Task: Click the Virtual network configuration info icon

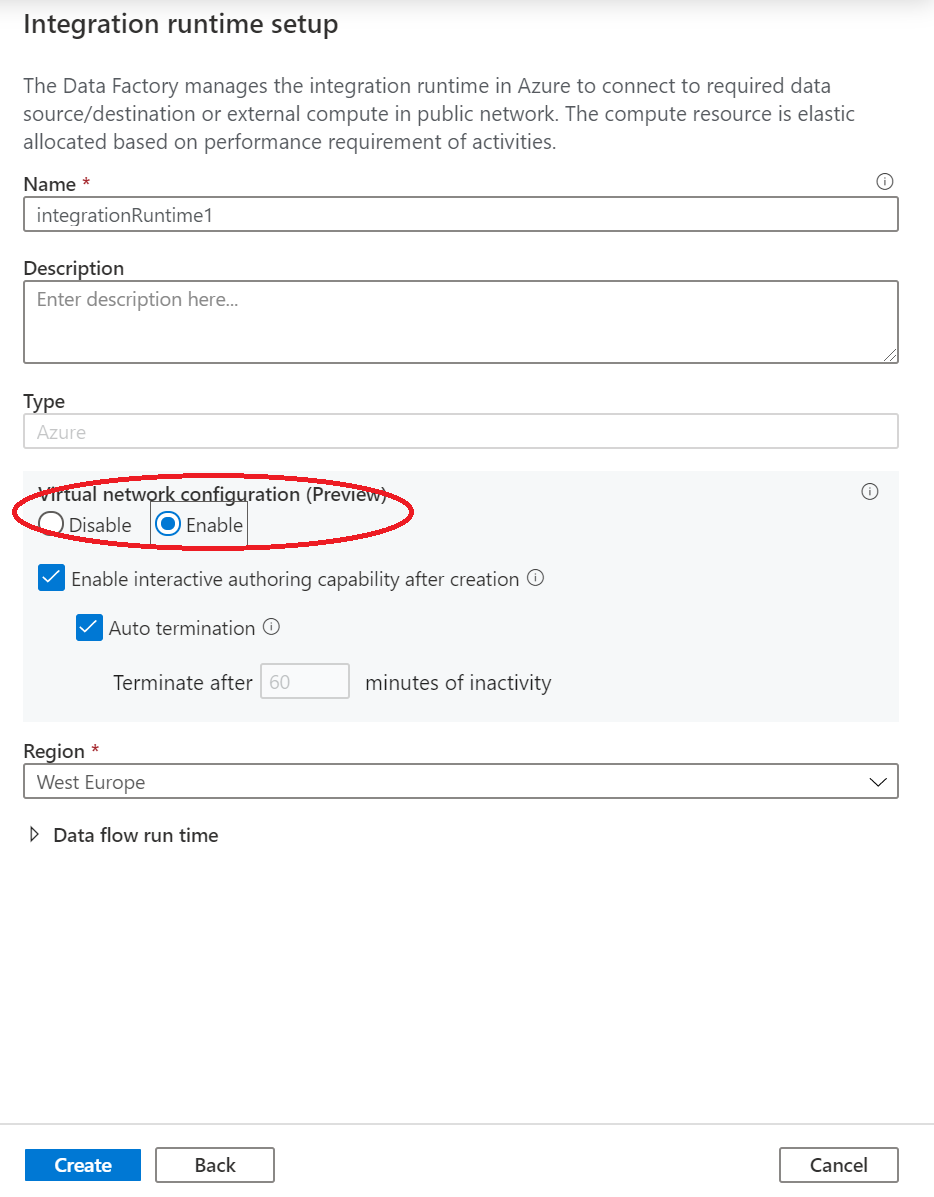Action: pos(869,491)
